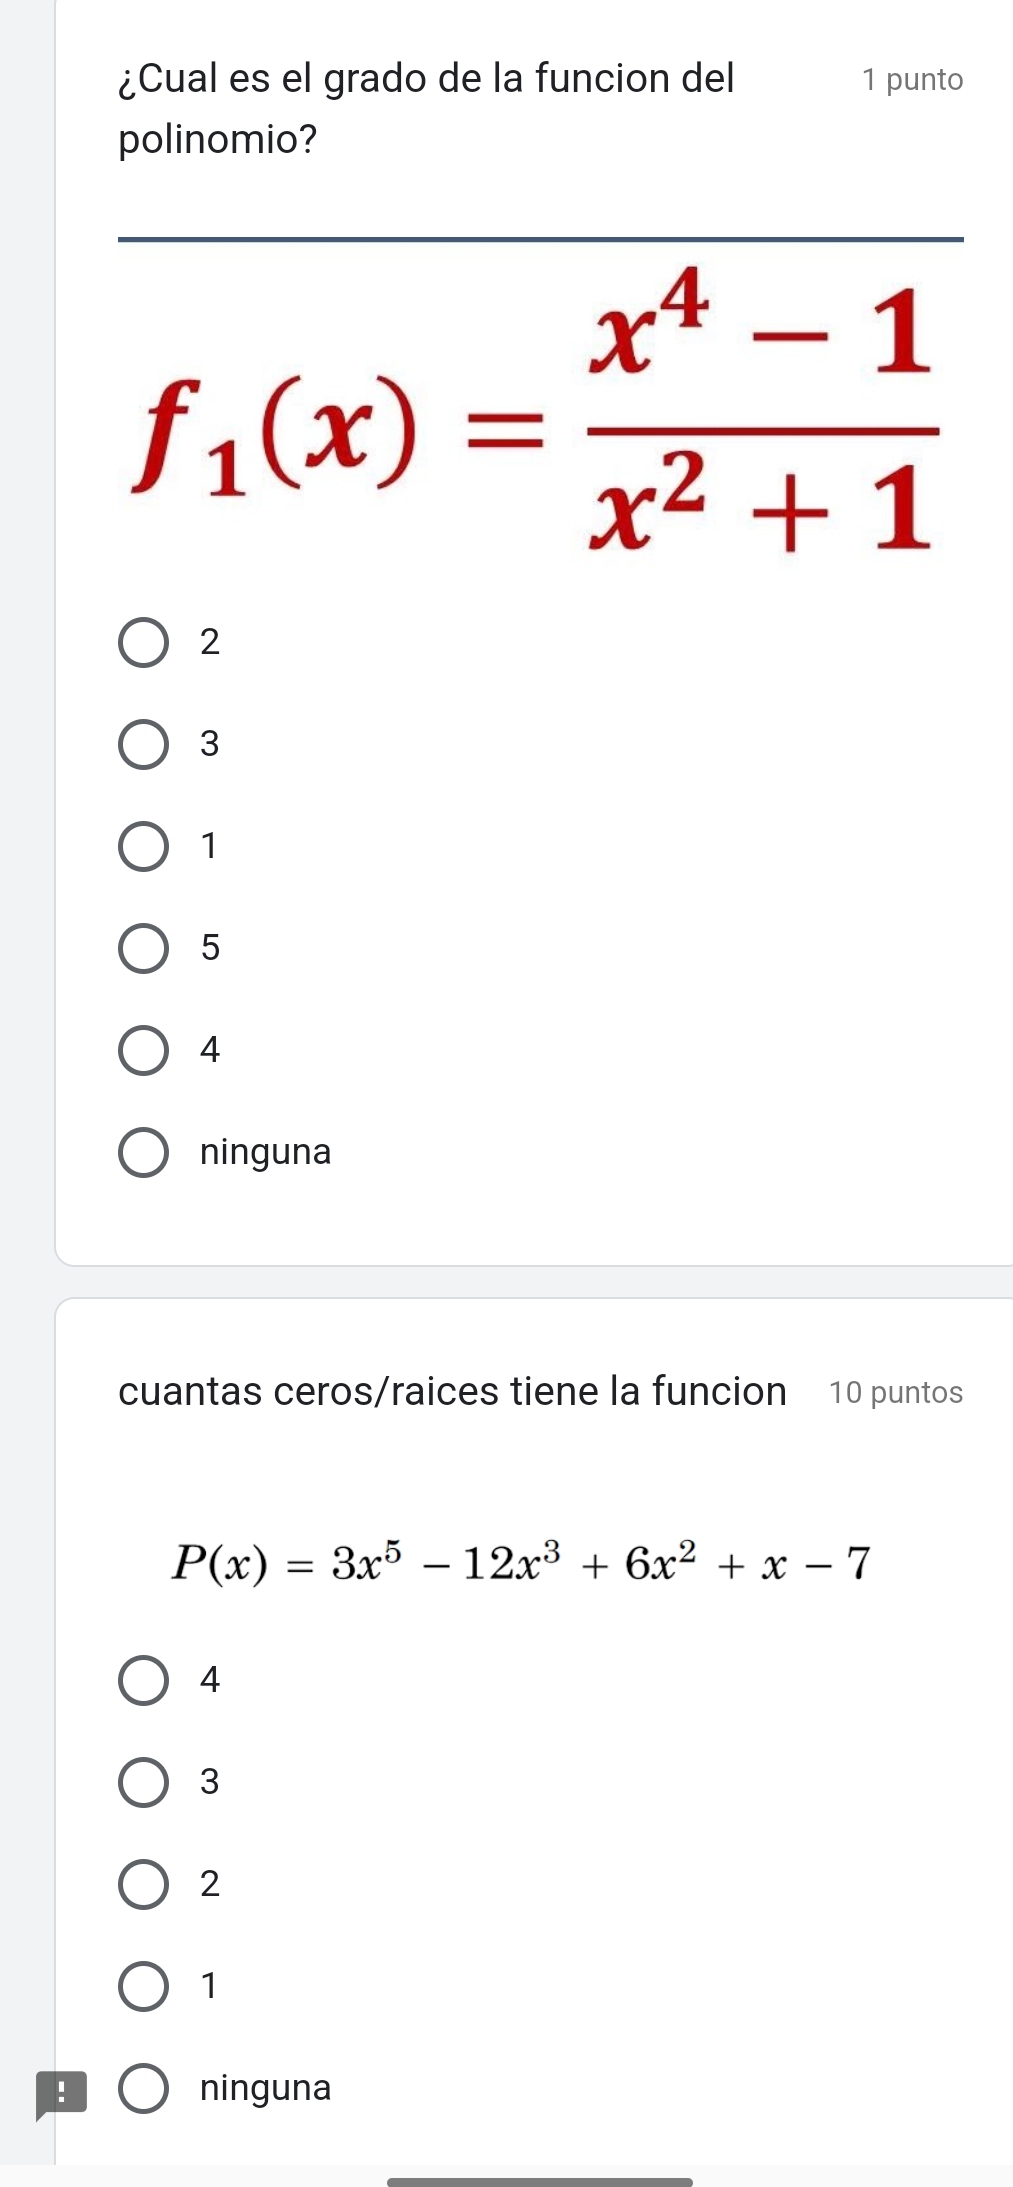Tap the home indicator bar at the bottom
This screenshot has height=2187, width=1013.
click(539, 2181)
